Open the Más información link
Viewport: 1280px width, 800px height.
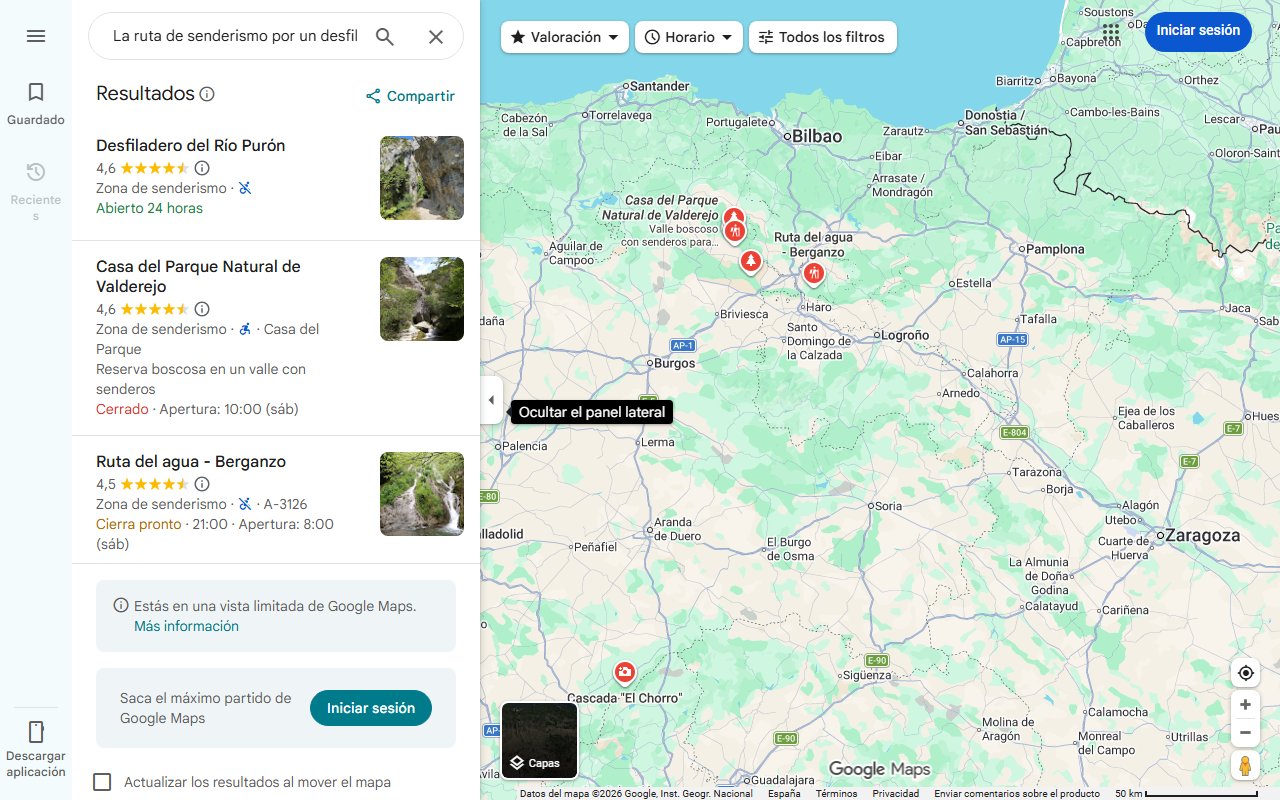coord(186,625)
